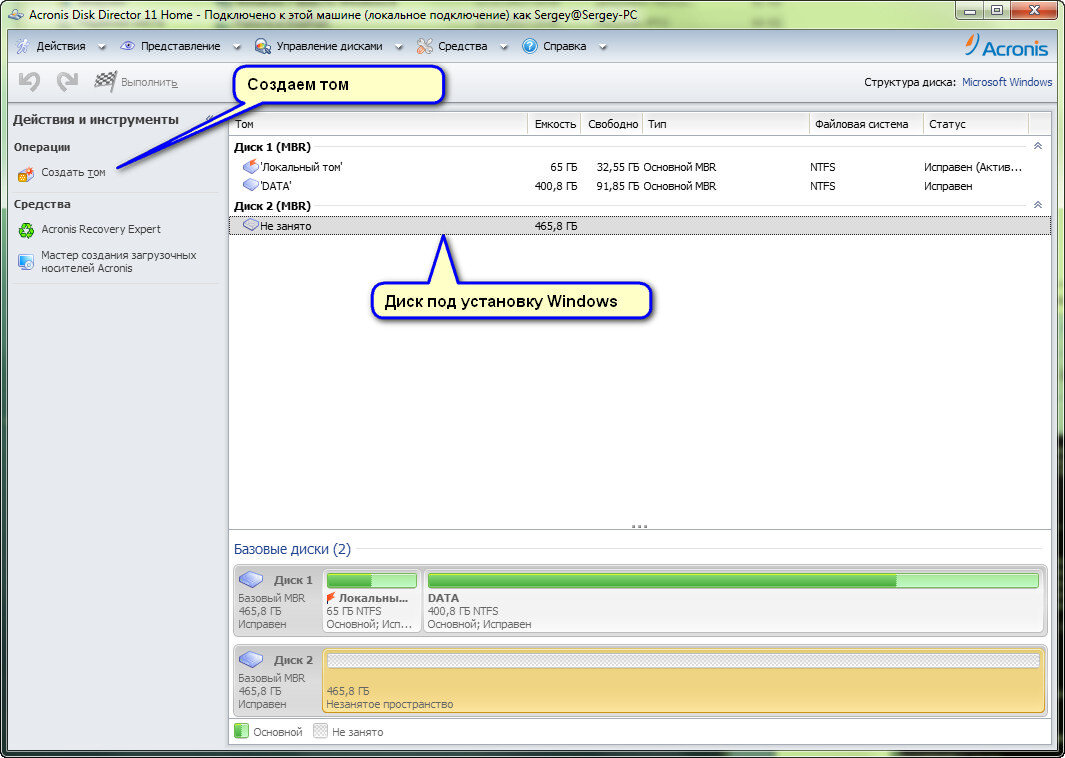Image resolution: width=1065 pixels, height=758 pixels.
Task: Click the DATA green usage bar
Action: [734, 581]
